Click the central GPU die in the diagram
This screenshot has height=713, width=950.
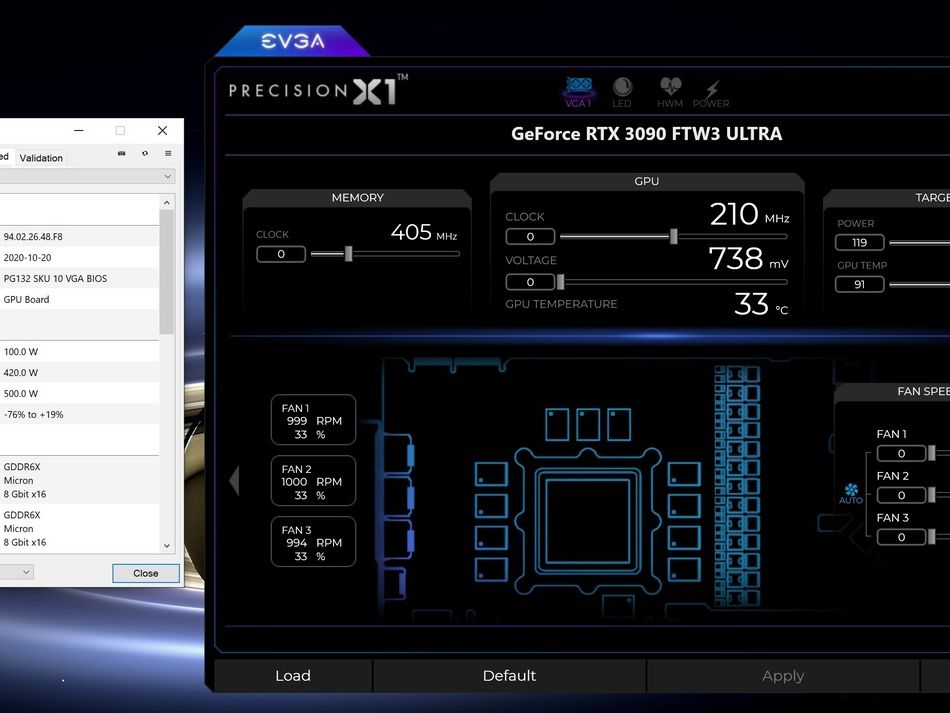[588, 522]
